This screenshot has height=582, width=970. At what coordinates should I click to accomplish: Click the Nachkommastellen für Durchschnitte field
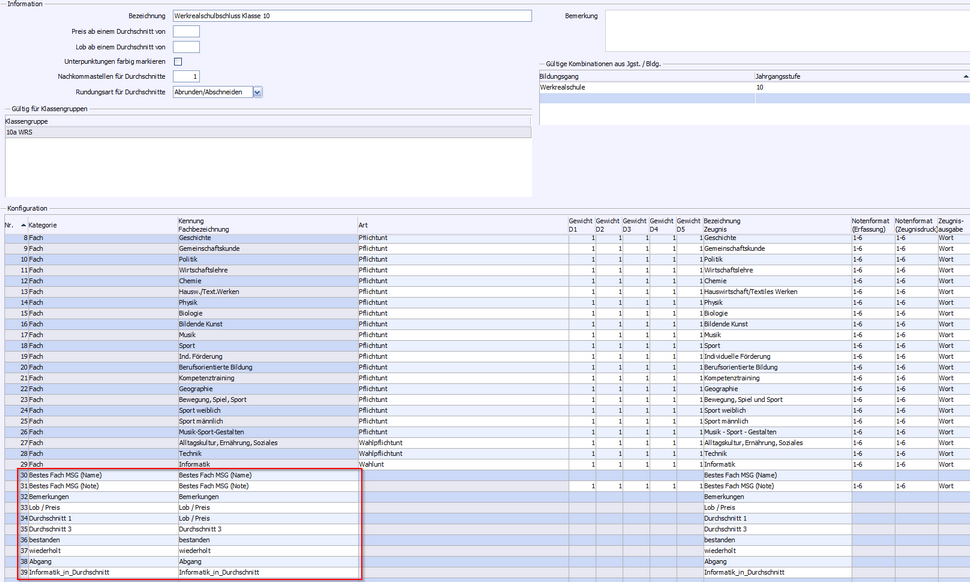186,77
